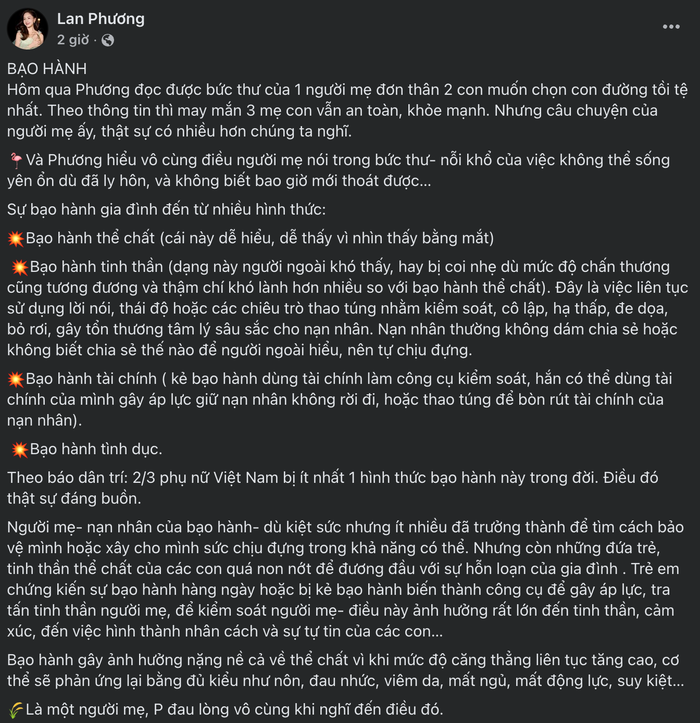Click the 'BẠO HÀNH' post title
This screenshot has width=700, height=723.
tap(47, 68)
